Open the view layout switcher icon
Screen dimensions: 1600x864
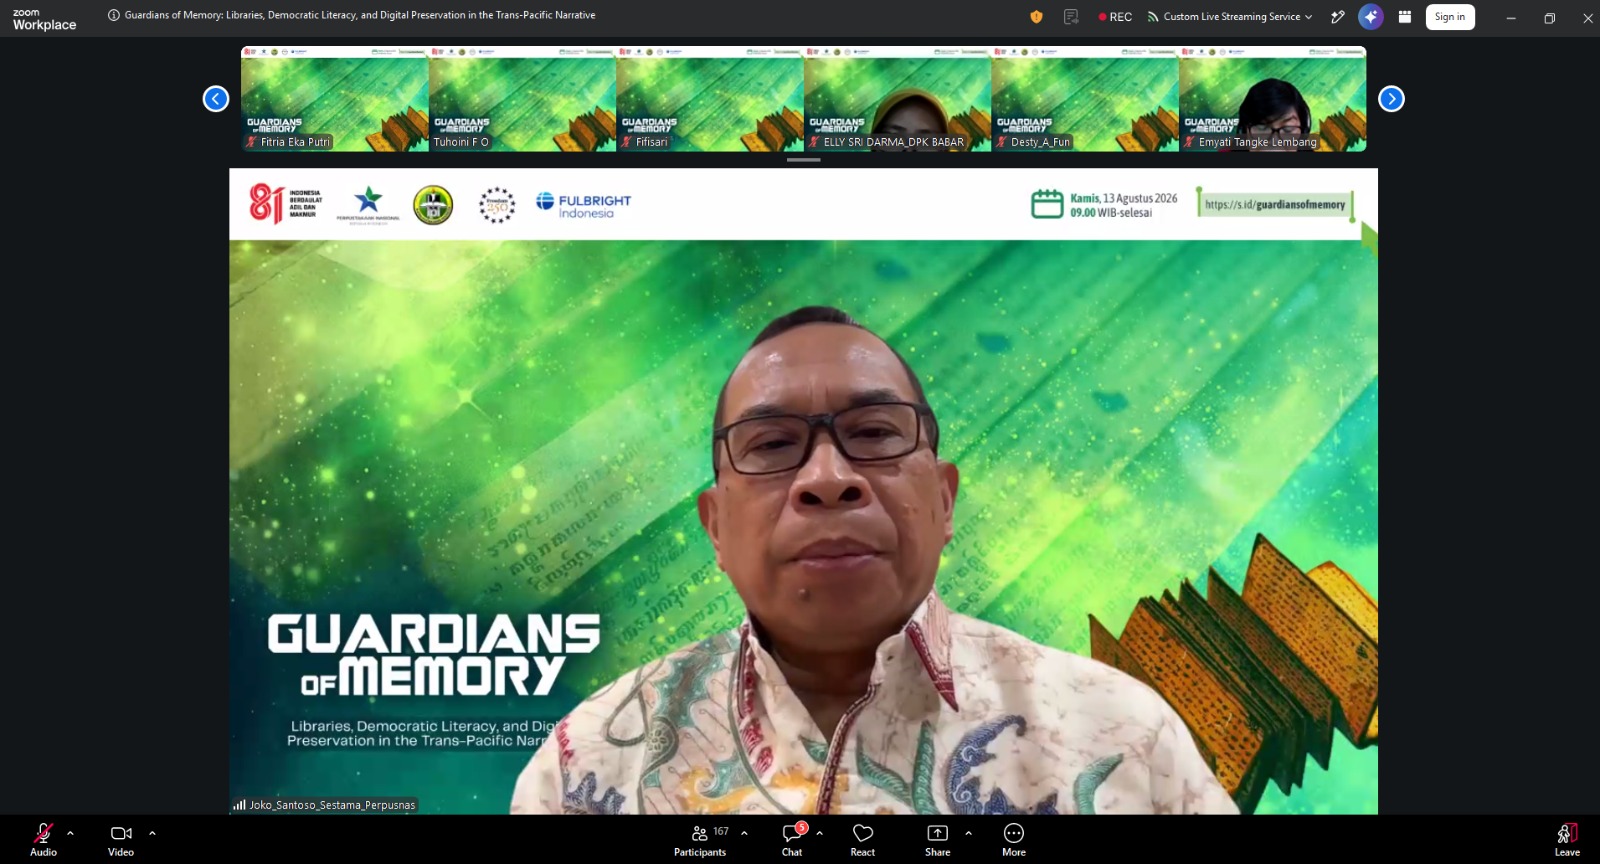pos(1405,17)
